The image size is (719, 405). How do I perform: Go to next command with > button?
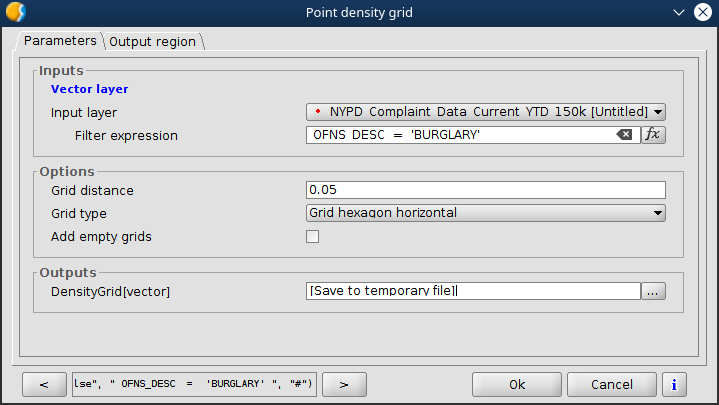tap(342, 384)
